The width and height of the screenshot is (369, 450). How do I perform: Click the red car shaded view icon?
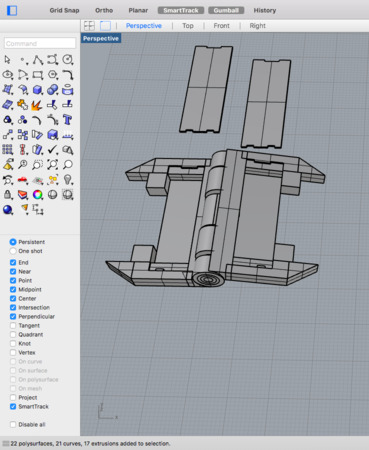click(x=23, y=180)
